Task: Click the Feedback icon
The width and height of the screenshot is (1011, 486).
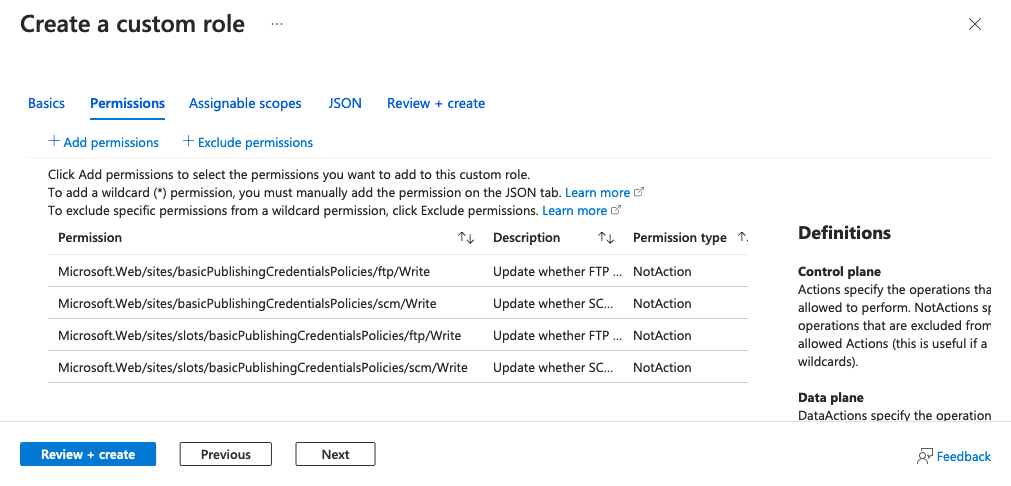Action: [x=925, y=456]
